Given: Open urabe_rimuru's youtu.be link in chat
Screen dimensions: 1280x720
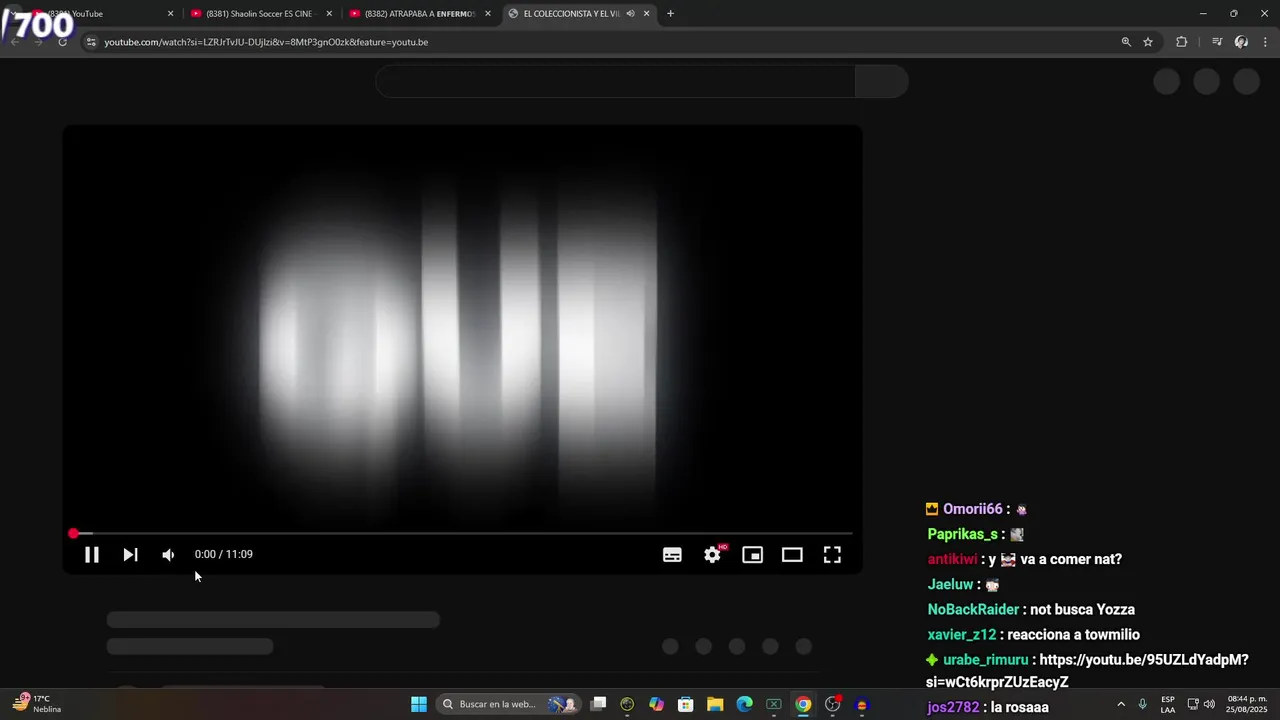Looking at the screenshot, I should pos(1087,671).
